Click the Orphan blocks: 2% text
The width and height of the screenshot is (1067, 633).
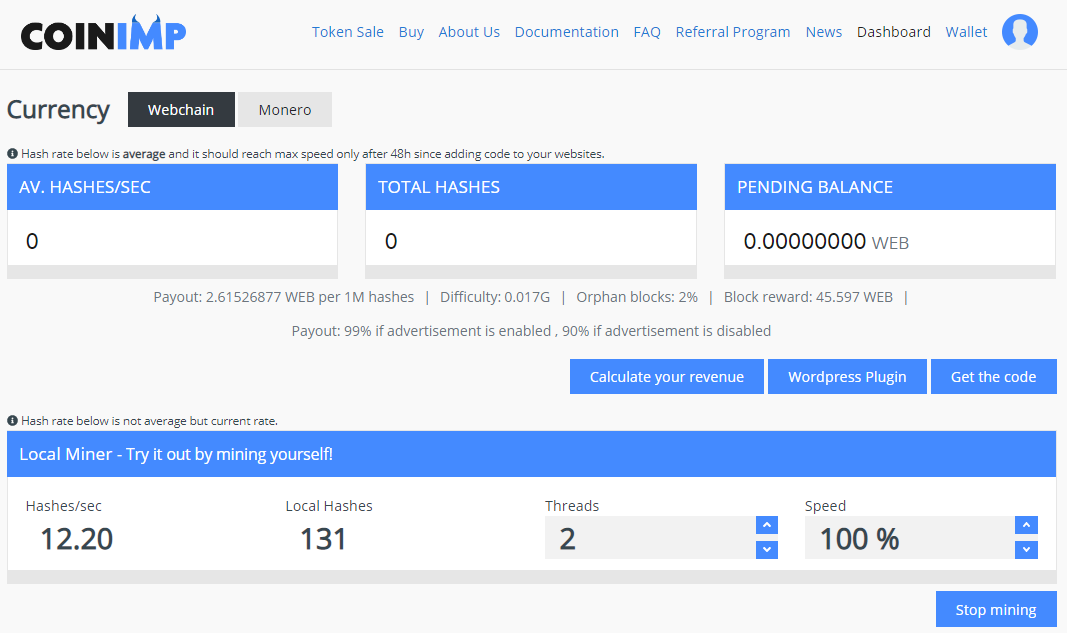(x=637, y=297)
